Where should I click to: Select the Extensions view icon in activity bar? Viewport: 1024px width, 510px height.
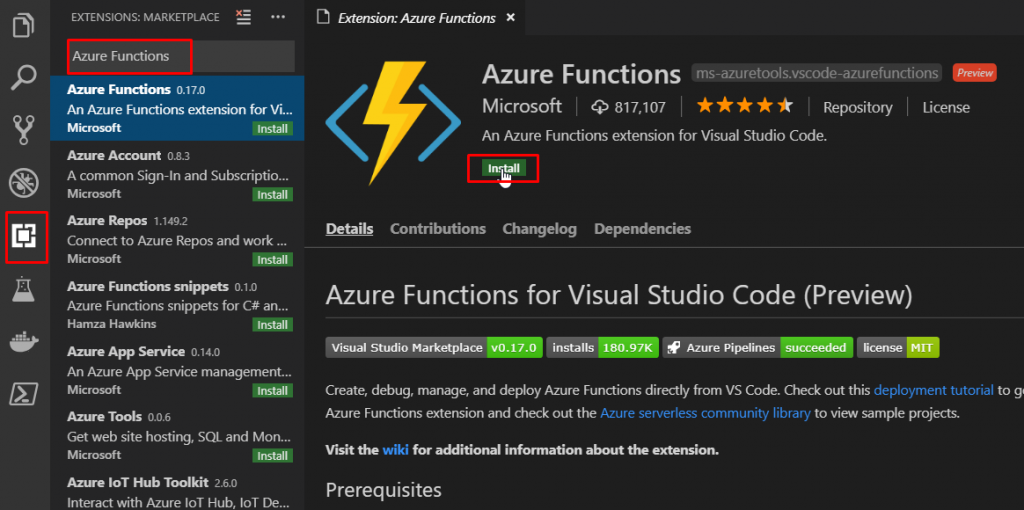click(25, 236)
